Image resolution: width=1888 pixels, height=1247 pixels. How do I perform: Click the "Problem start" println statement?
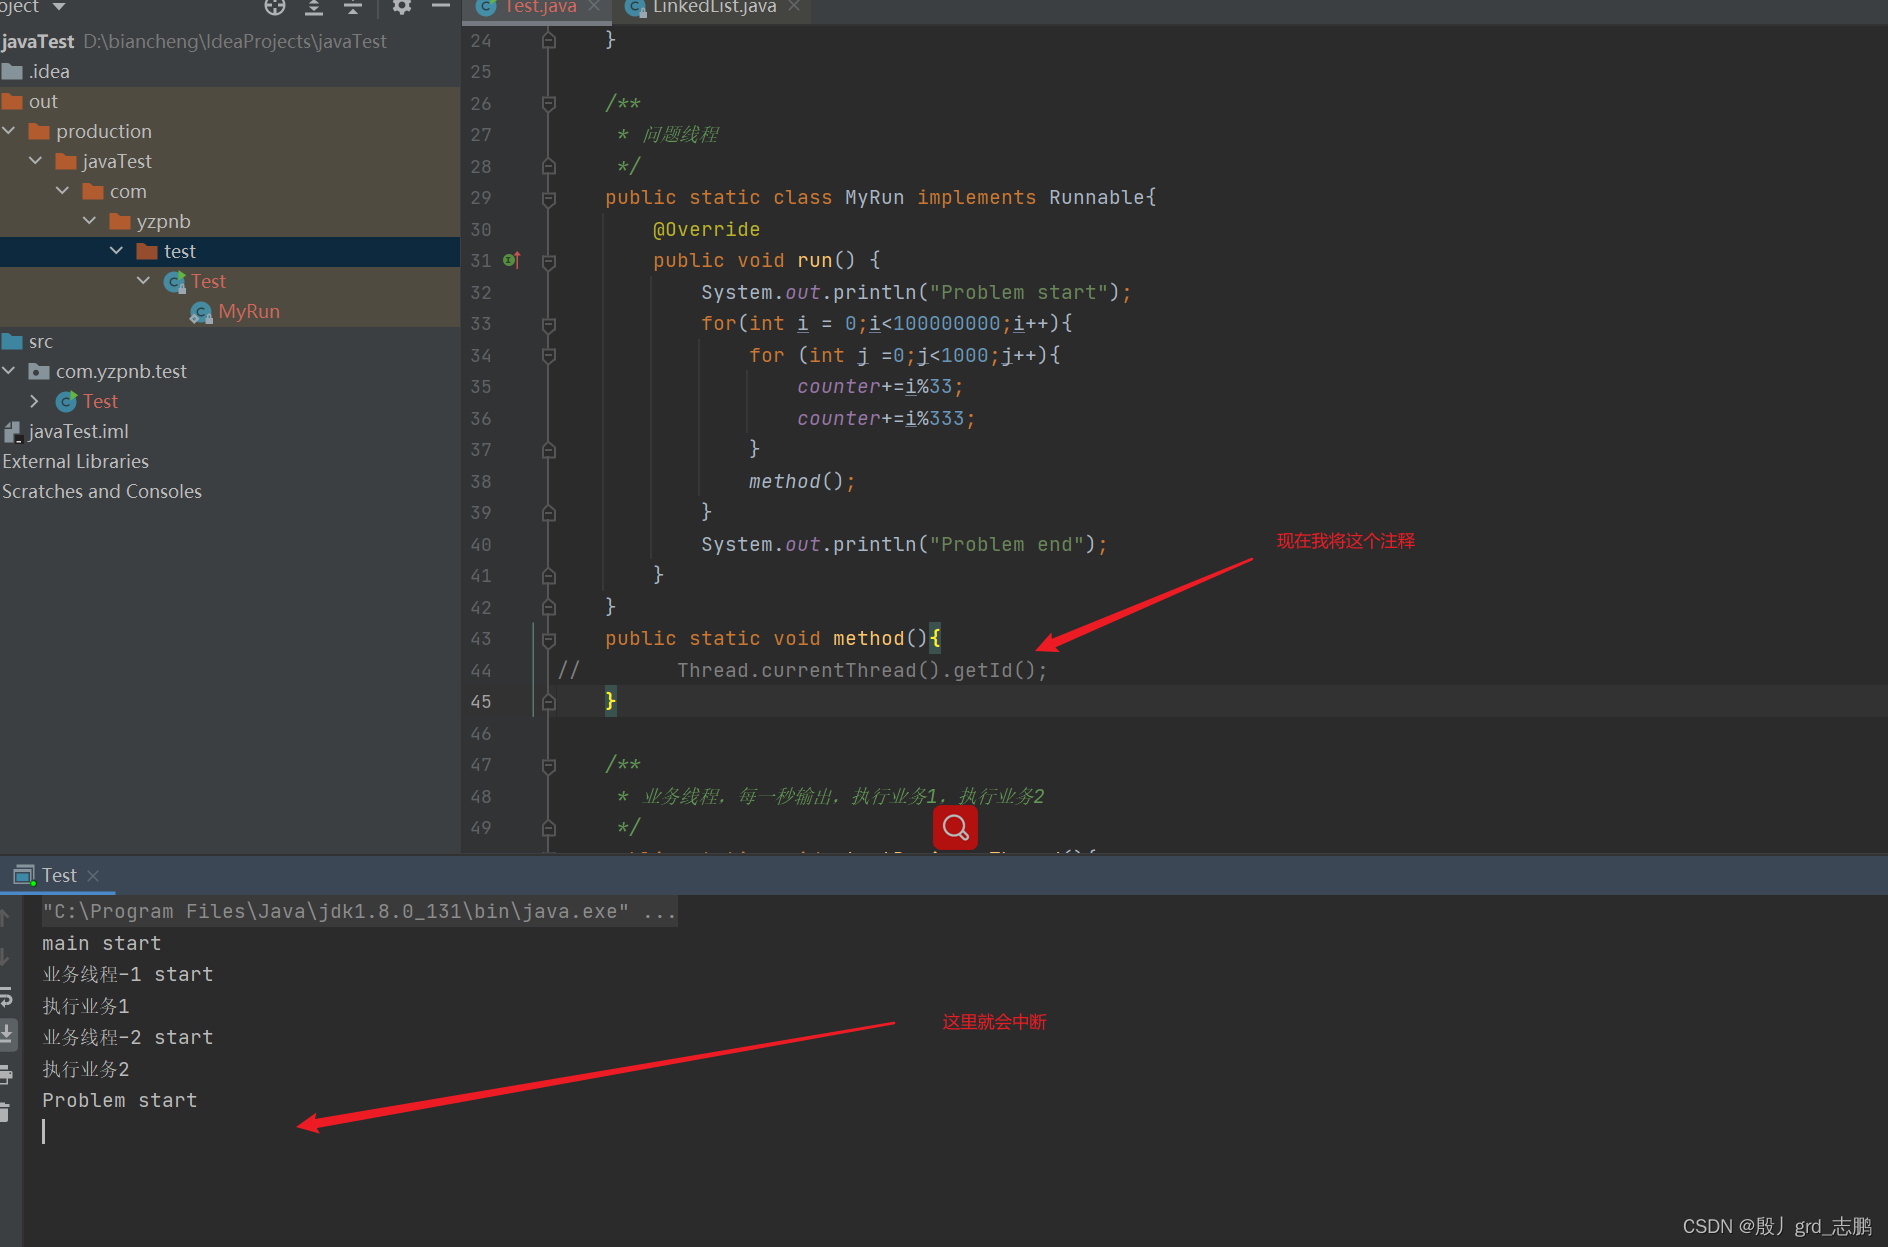pyautogui.click(x=916, y=292)
